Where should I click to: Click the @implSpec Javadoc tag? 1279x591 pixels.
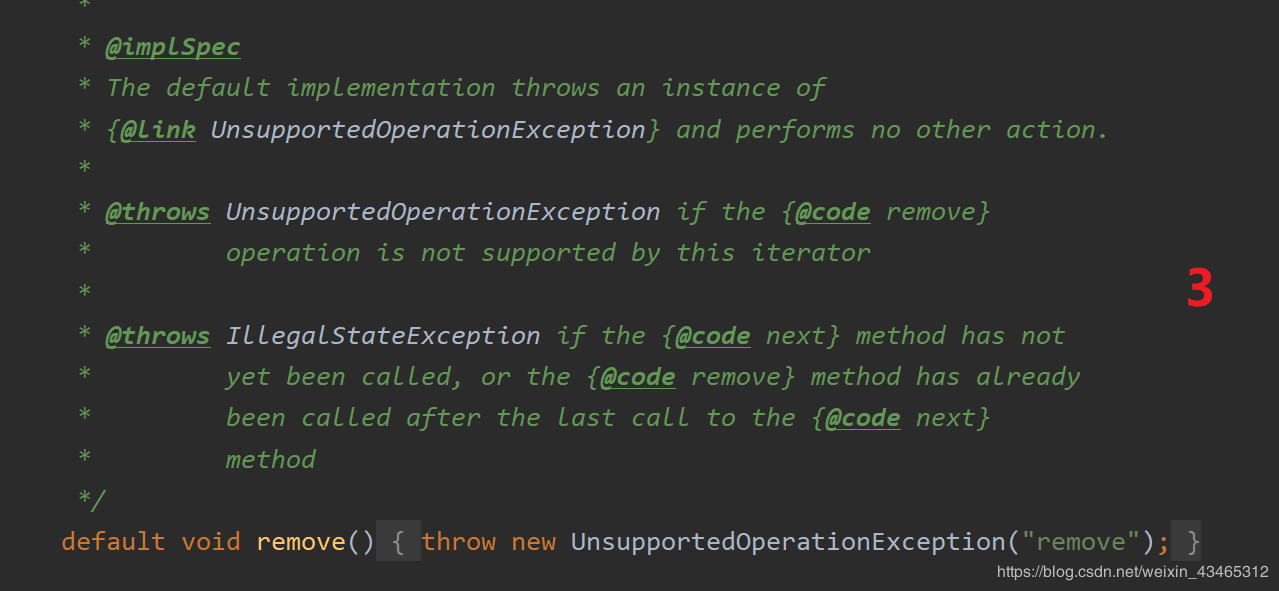173,47
